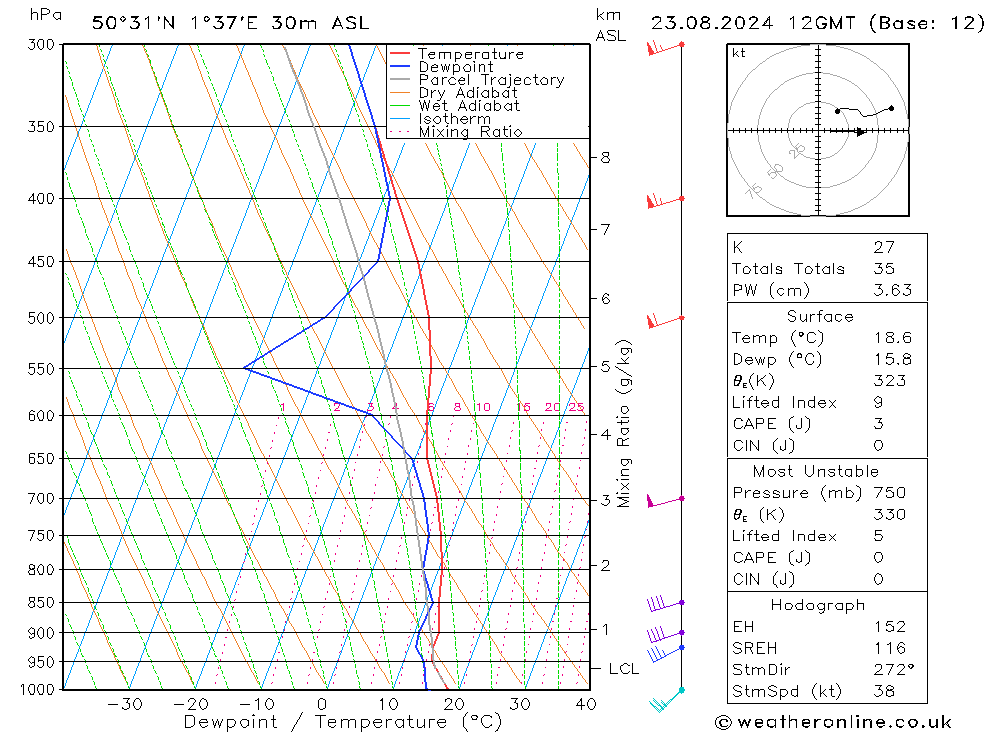
Task: Click the surface CAPE value '3'
Action: pyautogui.click(x=878, y=424)
